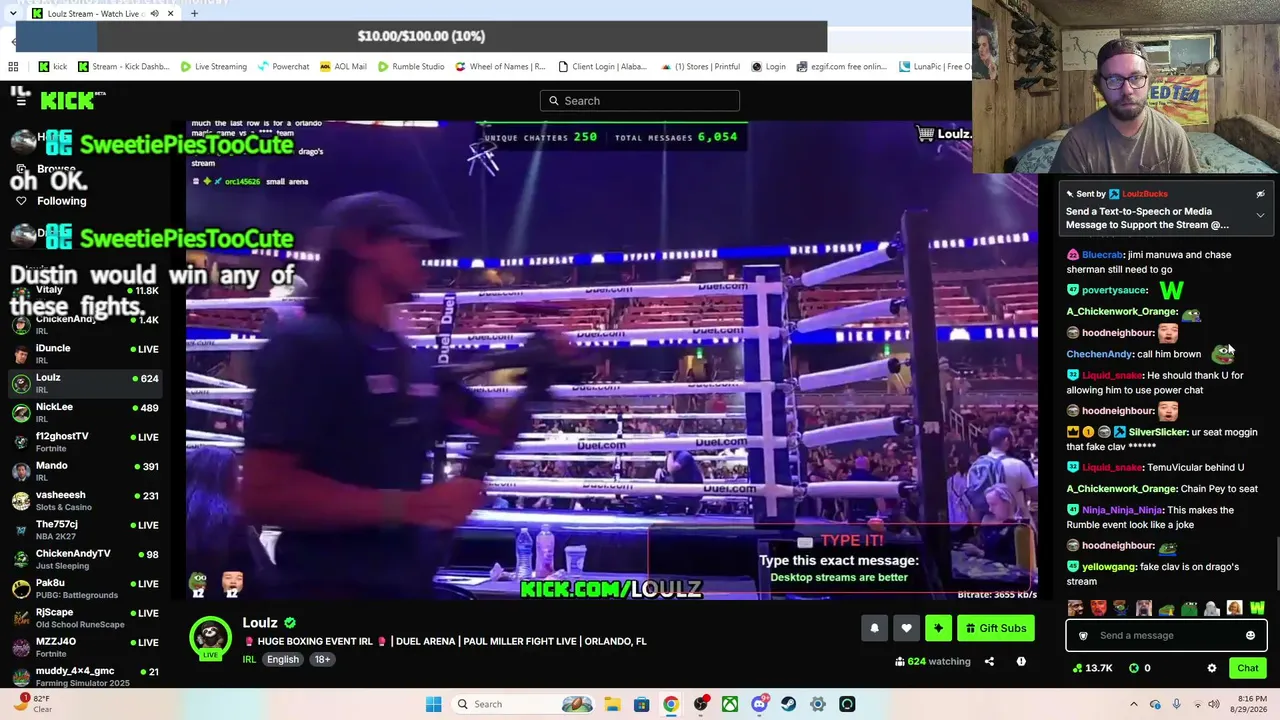The height and width of the screenshot is (720, 1280).
Task: Click Ninja_Ninja_Ninja username in chat
Action: [1122, 510]
